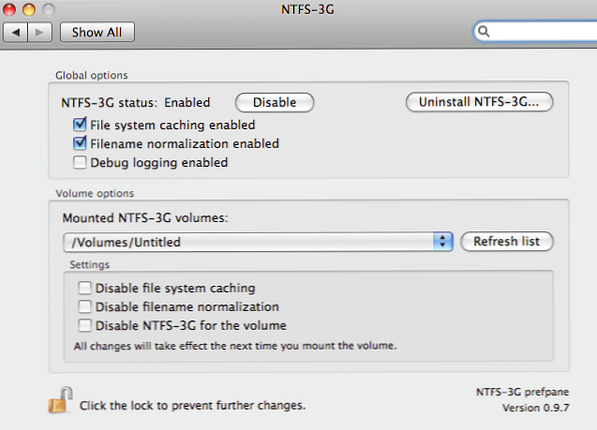Disable NTFS-3G with the Disable button
The width and height of the screenshot is (597, 430).
tap(275, 102)
